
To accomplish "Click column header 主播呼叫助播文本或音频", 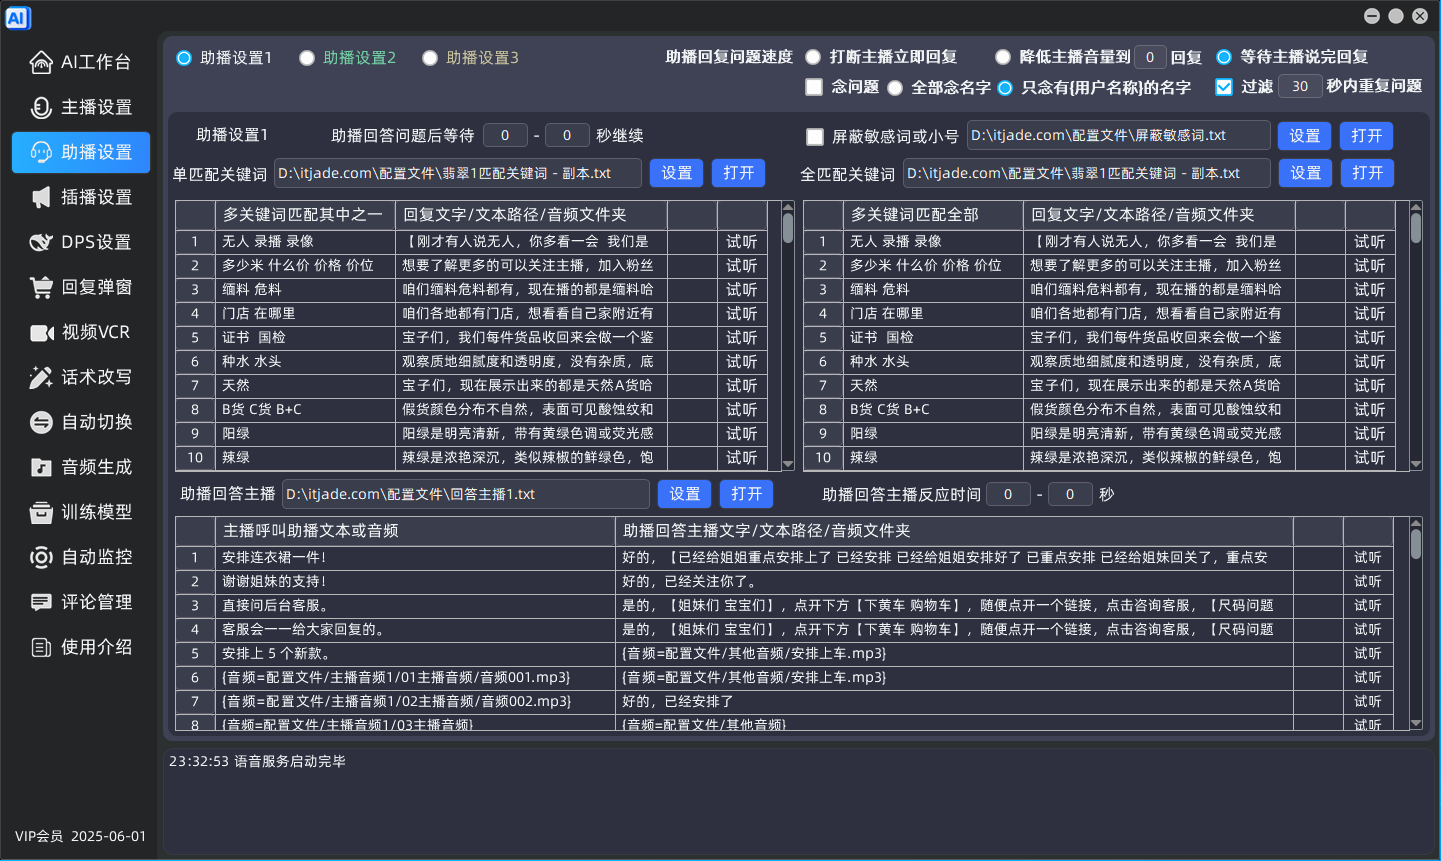I will tap(415, 531).
